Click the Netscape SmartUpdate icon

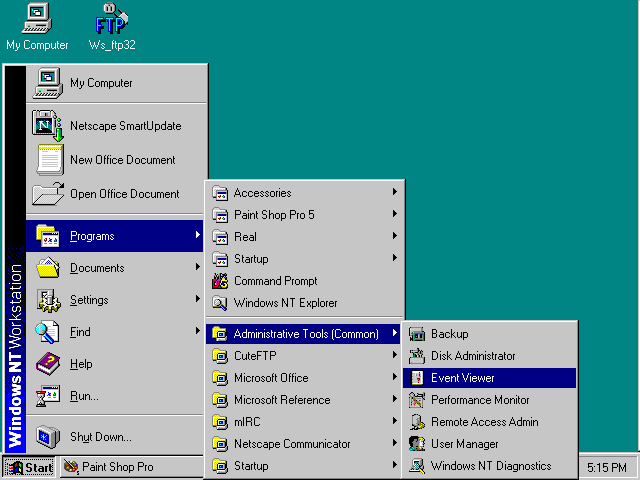coord(48,125)
